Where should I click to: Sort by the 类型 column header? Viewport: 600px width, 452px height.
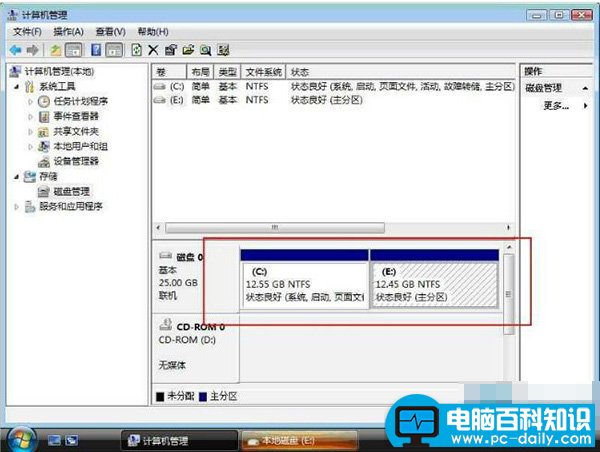click(x=227, y=72)
